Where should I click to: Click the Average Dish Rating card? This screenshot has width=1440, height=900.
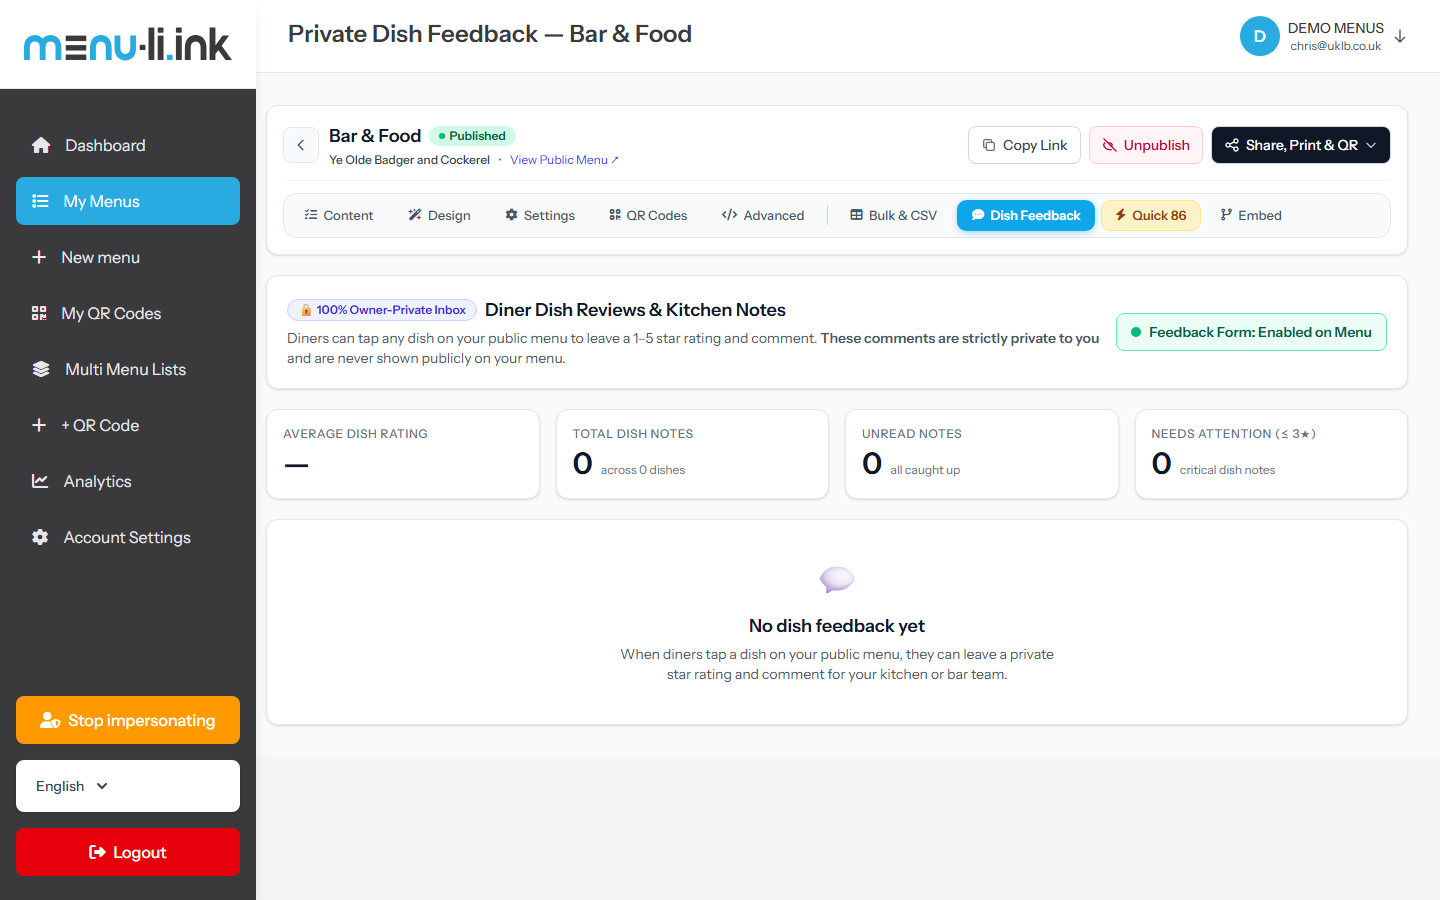403,454
